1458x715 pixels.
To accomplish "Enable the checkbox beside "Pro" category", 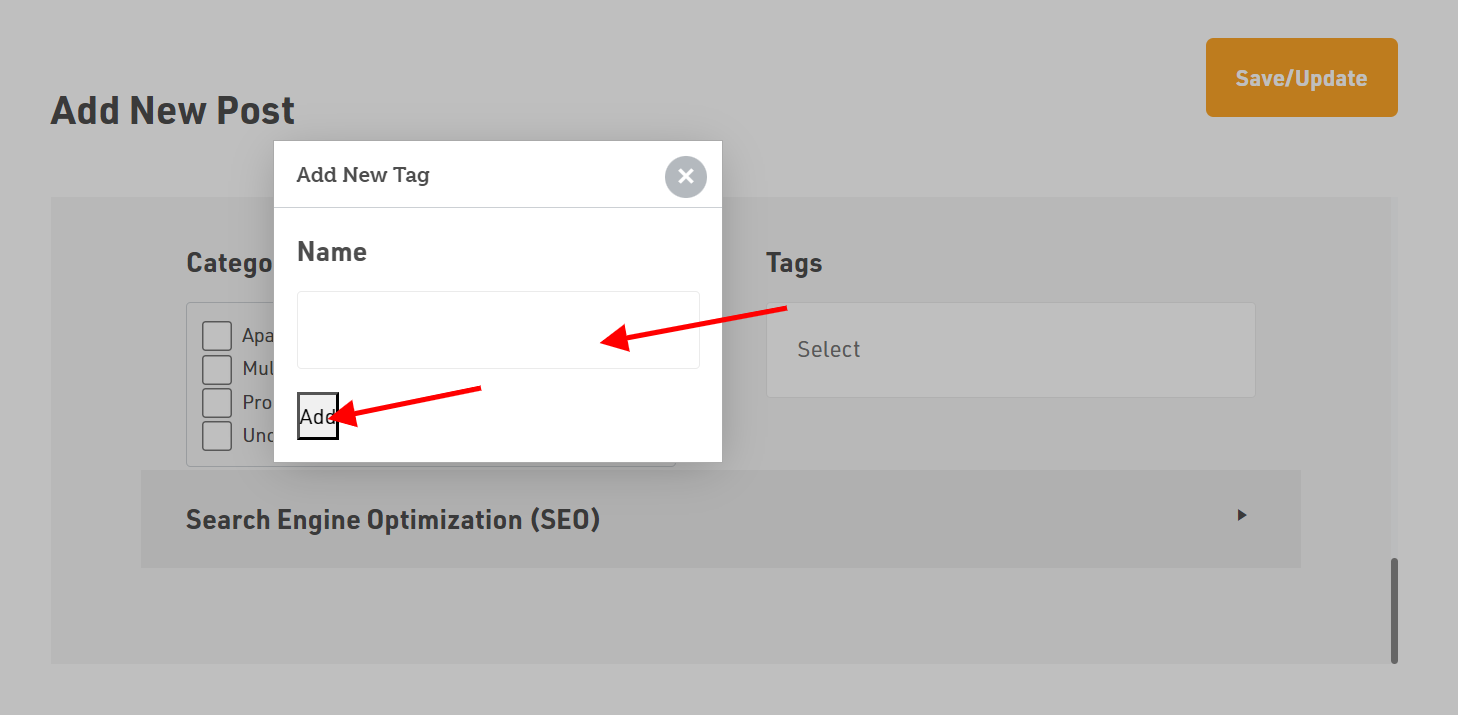I will [217, 402].
